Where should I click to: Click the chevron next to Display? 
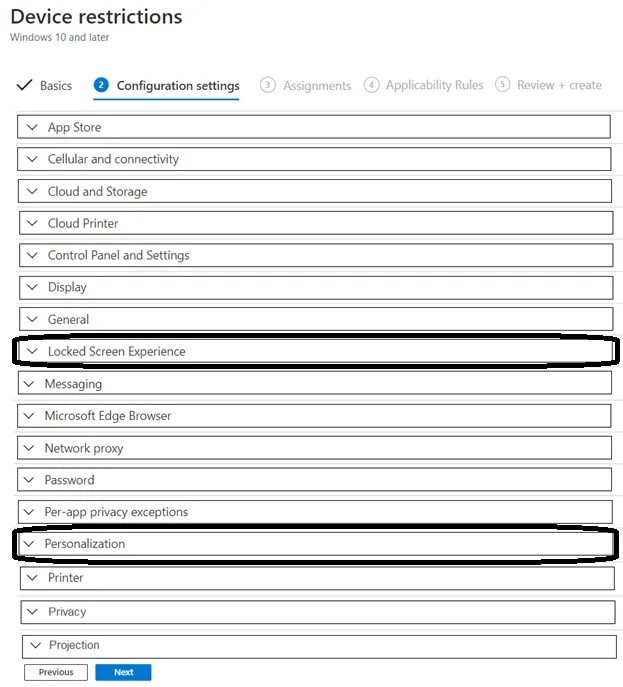point(32,287)
